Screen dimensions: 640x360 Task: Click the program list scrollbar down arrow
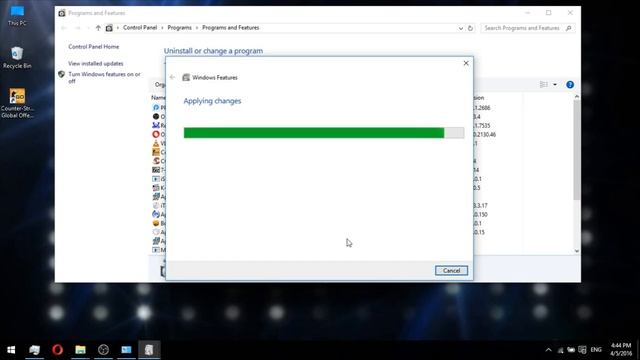click(576, 251)
